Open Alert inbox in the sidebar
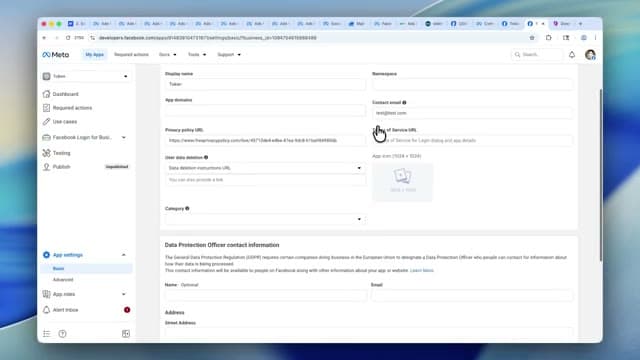The width and height of the screenshot is (640, 360). (65, 310)
